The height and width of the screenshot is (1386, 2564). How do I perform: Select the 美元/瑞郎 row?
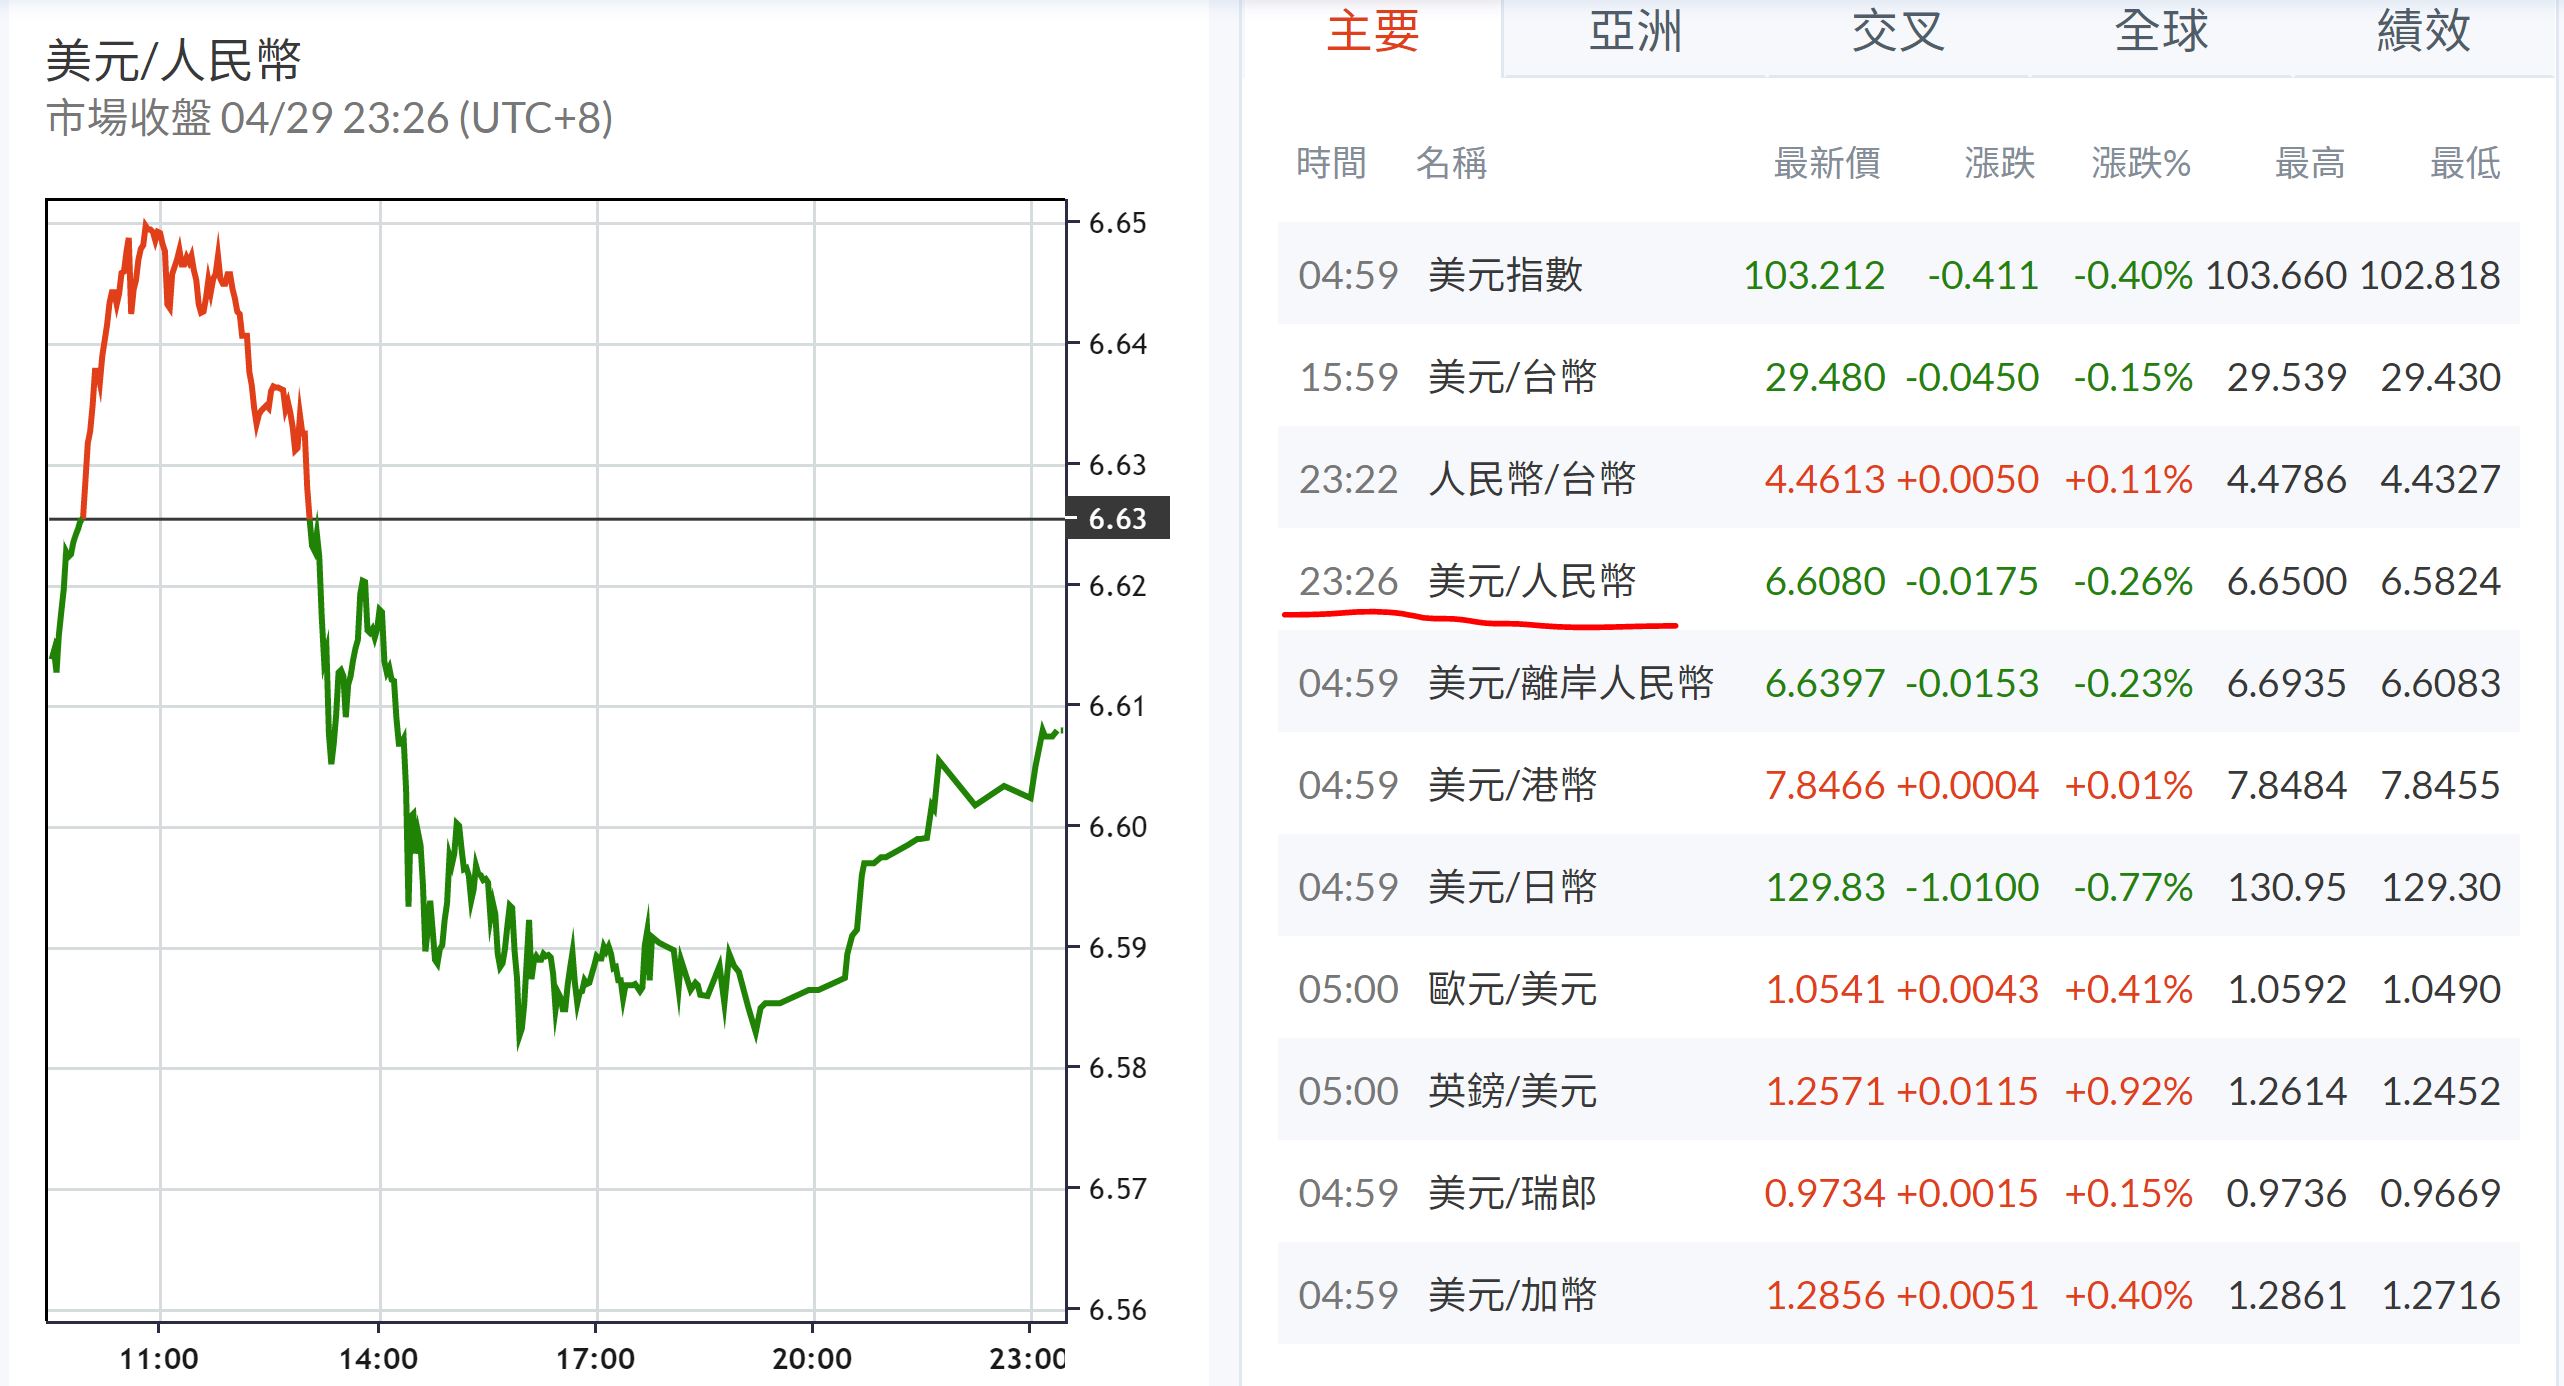[x=1512, y=1193]
